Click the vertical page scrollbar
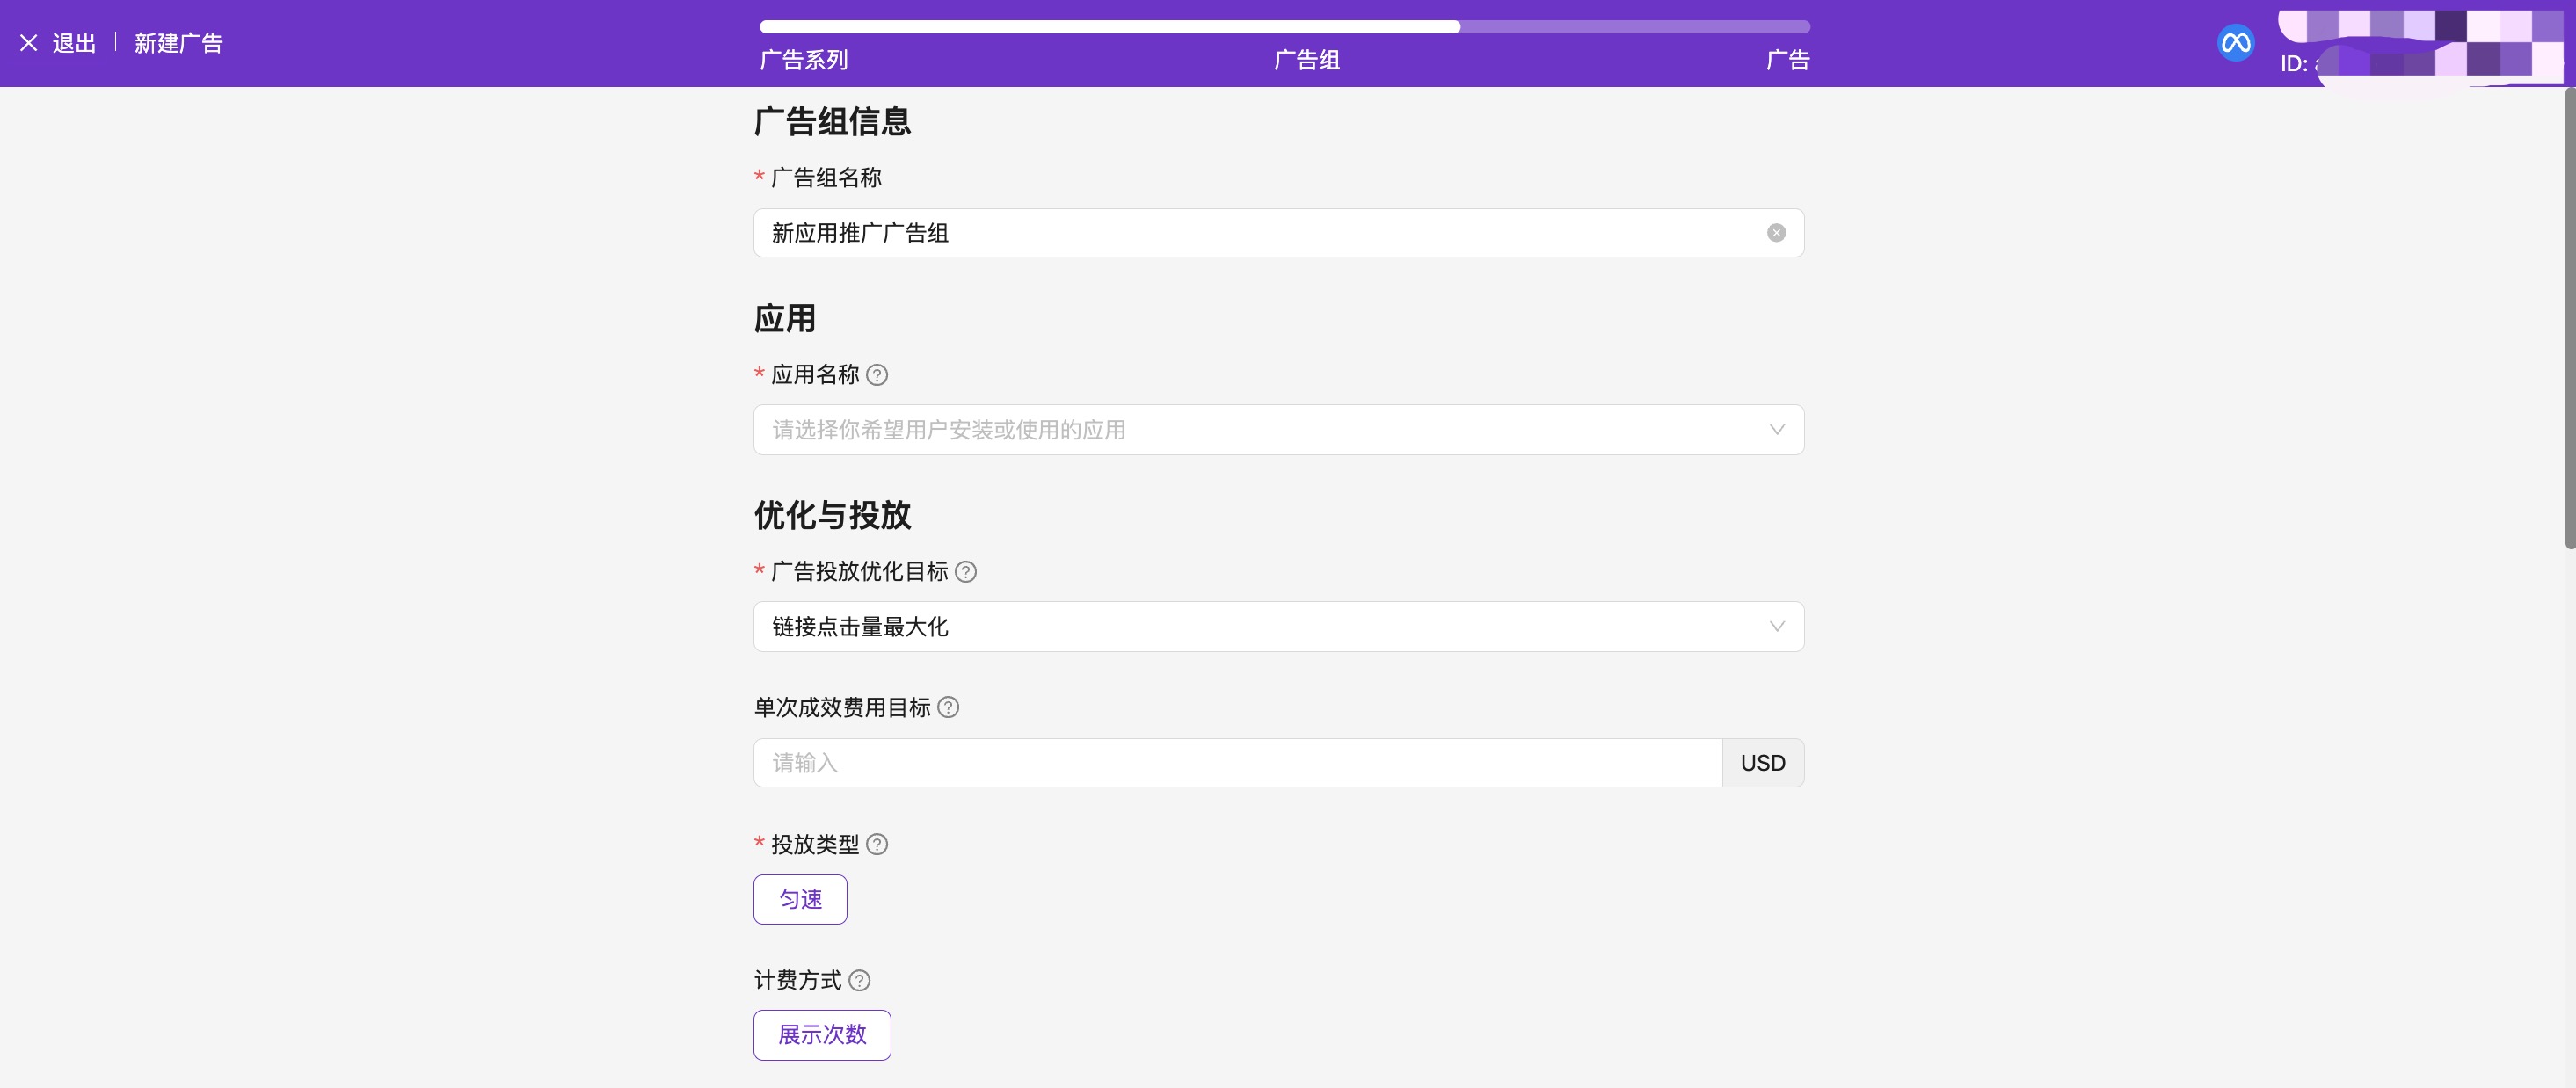Image resolution: width=2576 pixels, height=1088 pixels. 2570,318
